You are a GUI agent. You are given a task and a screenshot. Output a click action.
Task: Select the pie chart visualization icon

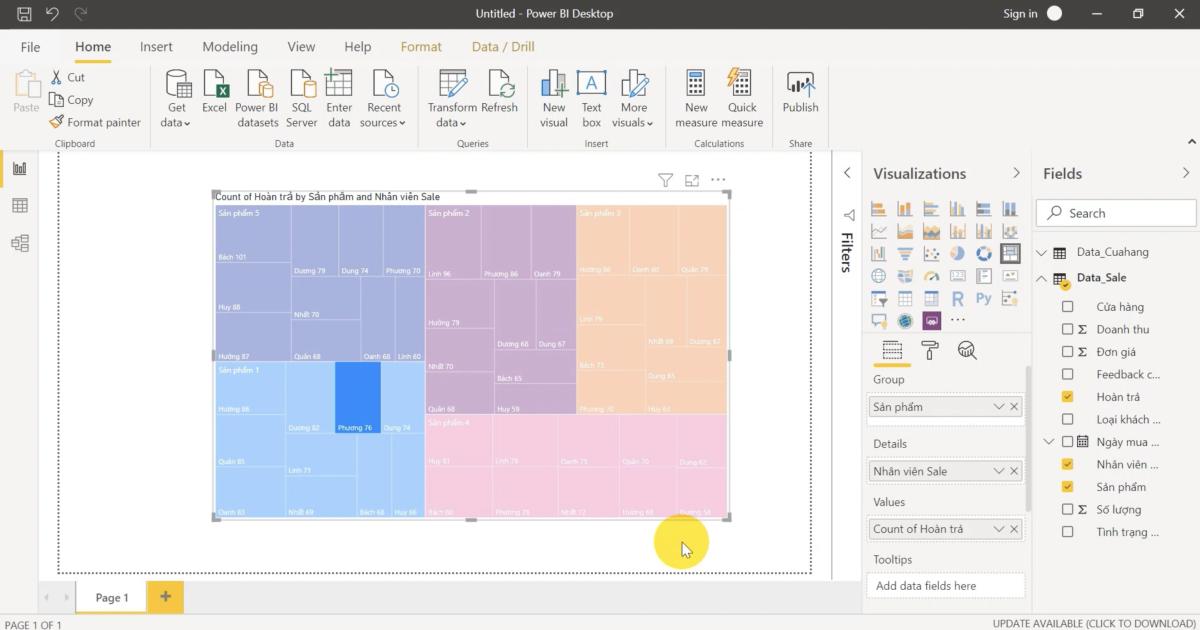957,253
